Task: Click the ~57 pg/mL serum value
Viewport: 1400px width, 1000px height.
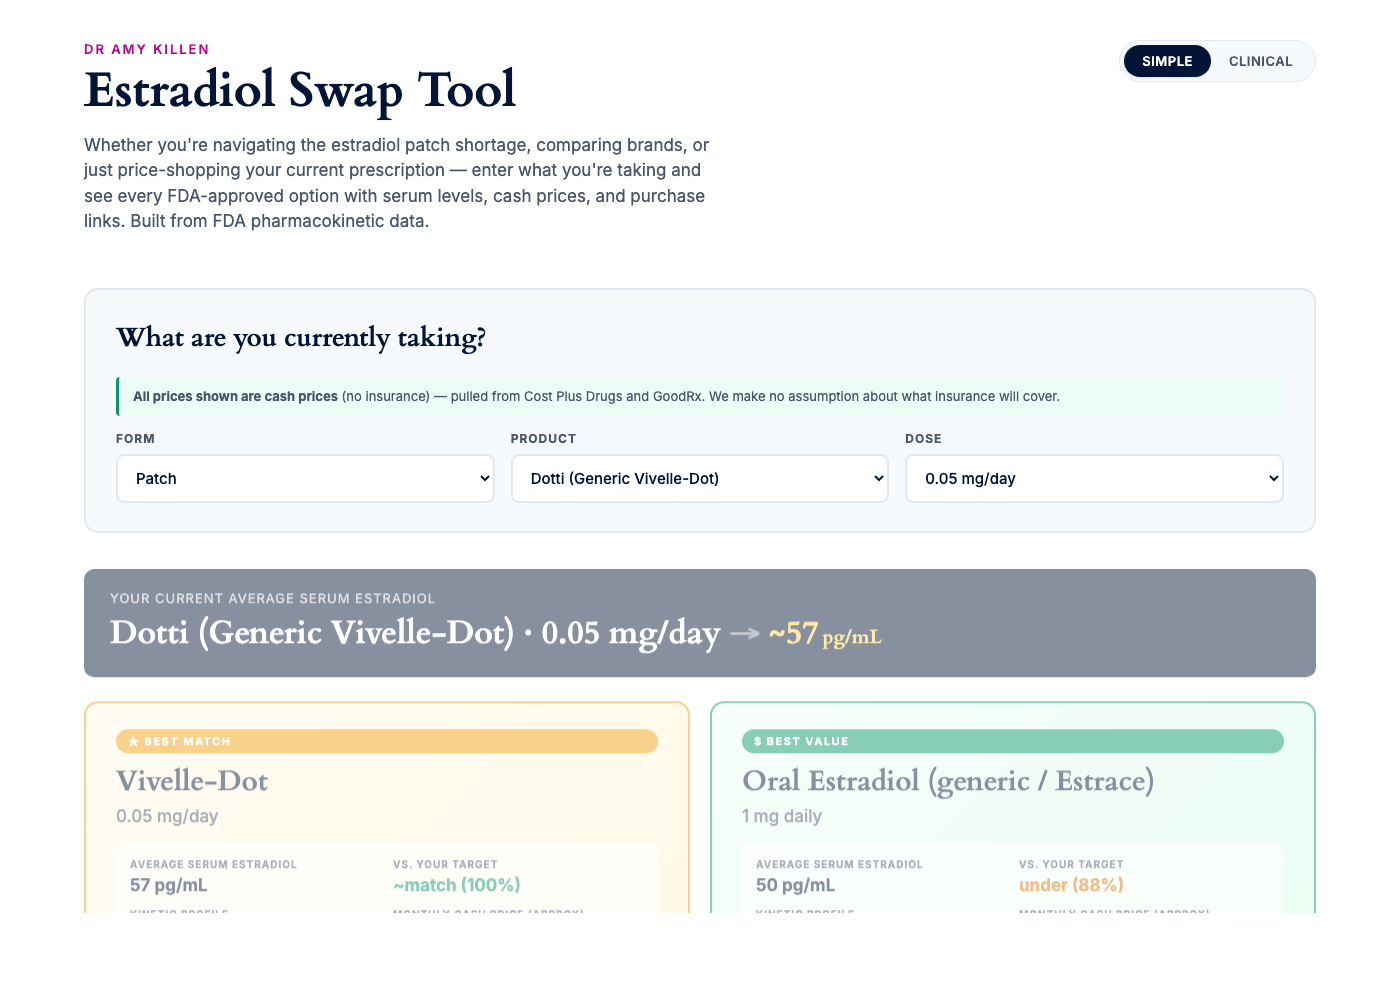Action: [824, 631]
